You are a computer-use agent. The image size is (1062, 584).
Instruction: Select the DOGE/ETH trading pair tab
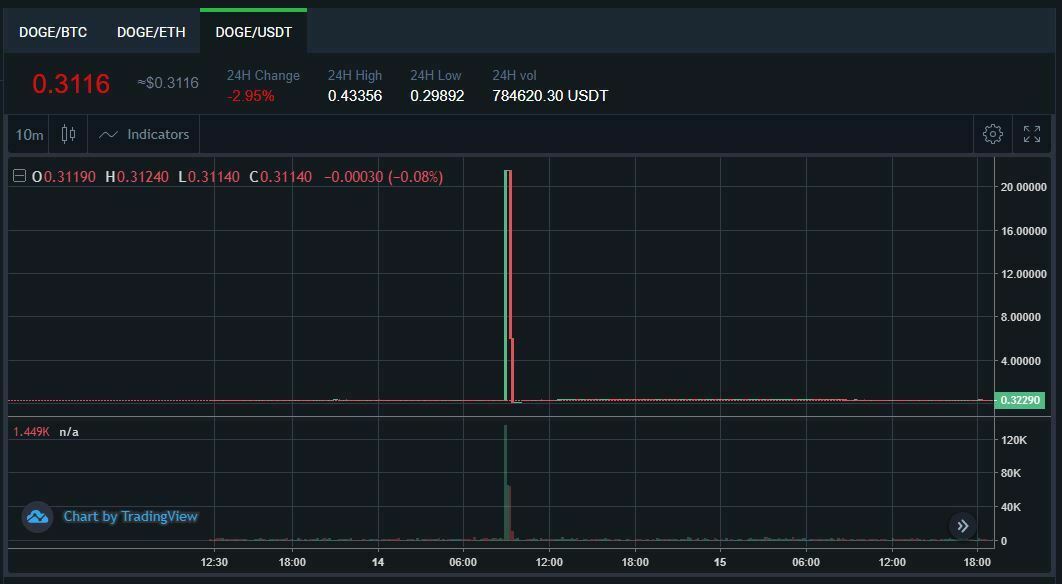pyautogui.click(x=151, y=32)
